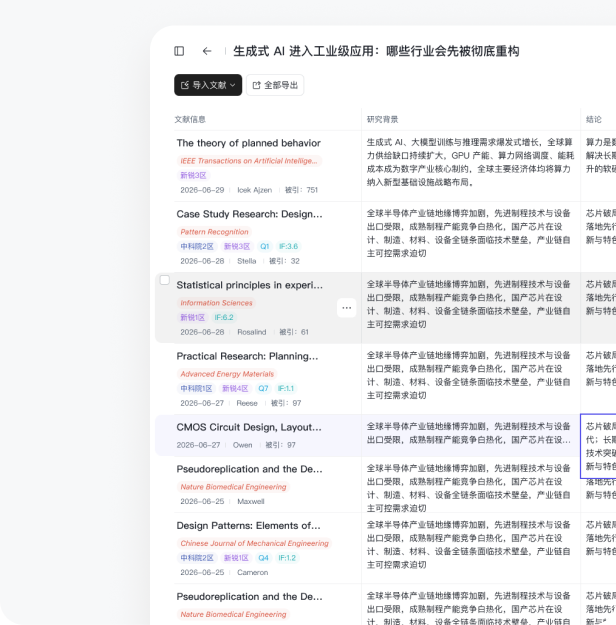The height and width of the screenshot is (625, 616).
Task: Click the export icon in 全部导出 button
Action: (256, 85)
